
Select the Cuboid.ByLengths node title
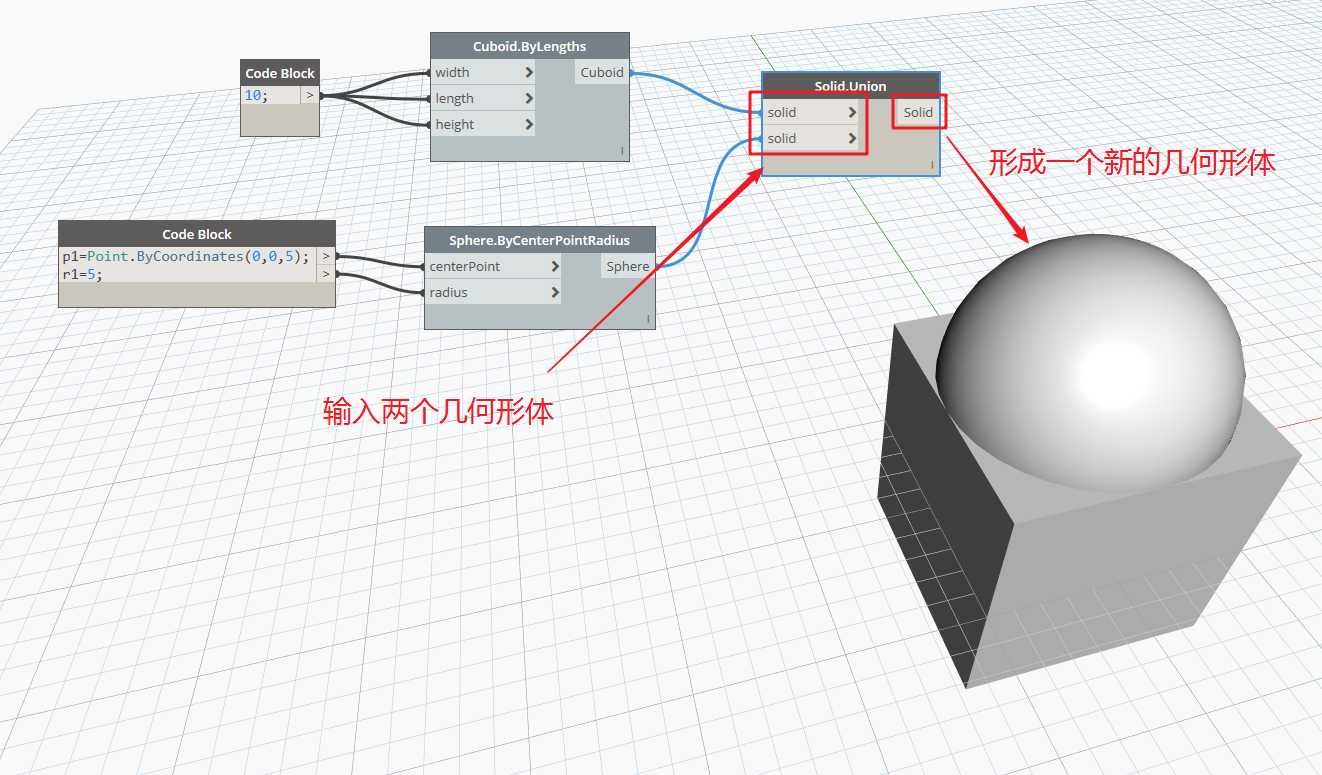[x=530, y=47]
